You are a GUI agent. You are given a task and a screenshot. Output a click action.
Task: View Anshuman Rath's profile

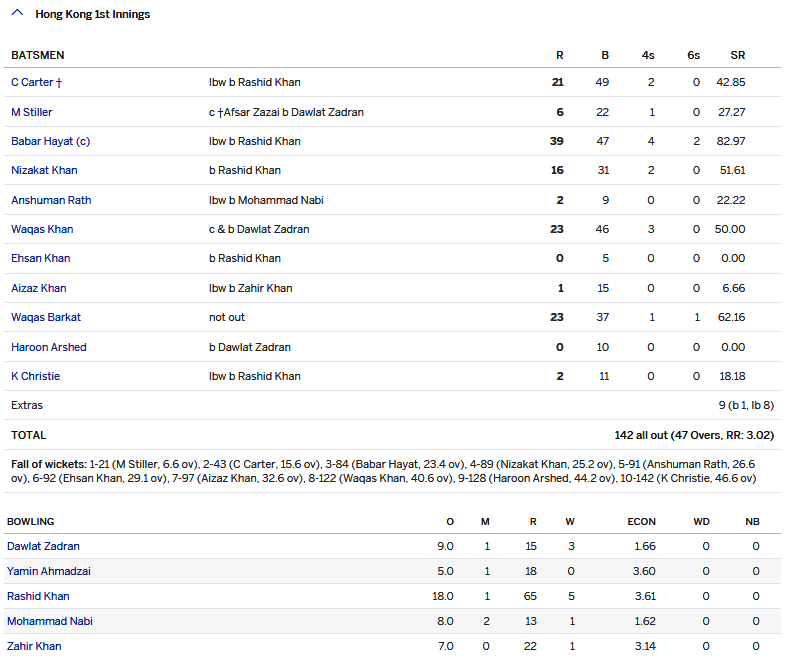[51, 200]
